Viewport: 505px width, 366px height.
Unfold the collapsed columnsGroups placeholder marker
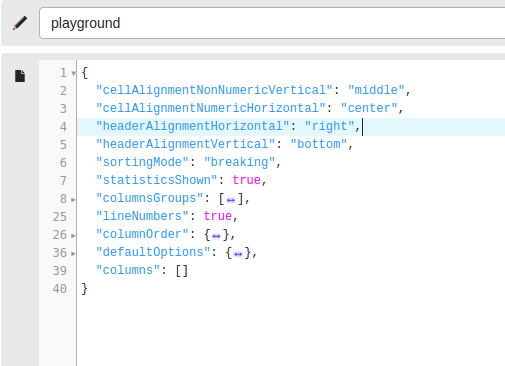pos(231,200)
